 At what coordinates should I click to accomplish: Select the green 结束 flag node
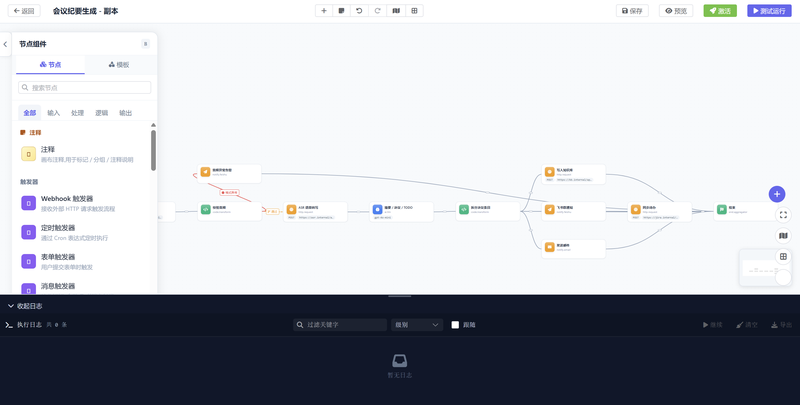click(745, 212)
